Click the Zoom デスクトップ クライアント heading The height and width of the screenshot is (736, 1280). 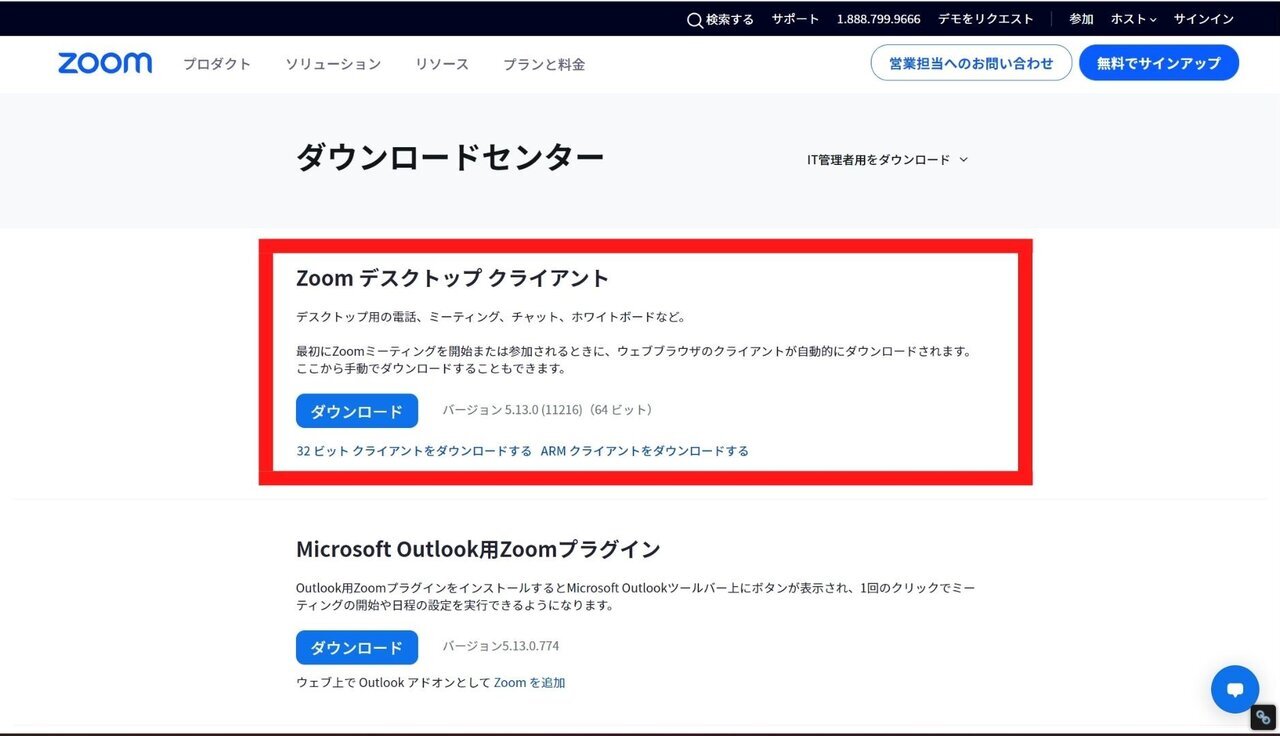[452, 278]
